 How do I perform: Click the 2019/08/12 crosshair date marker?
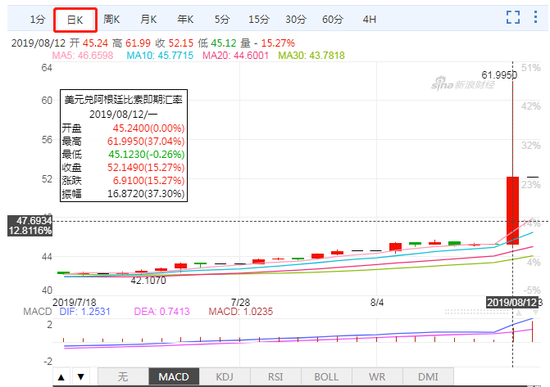pos(512,302)
